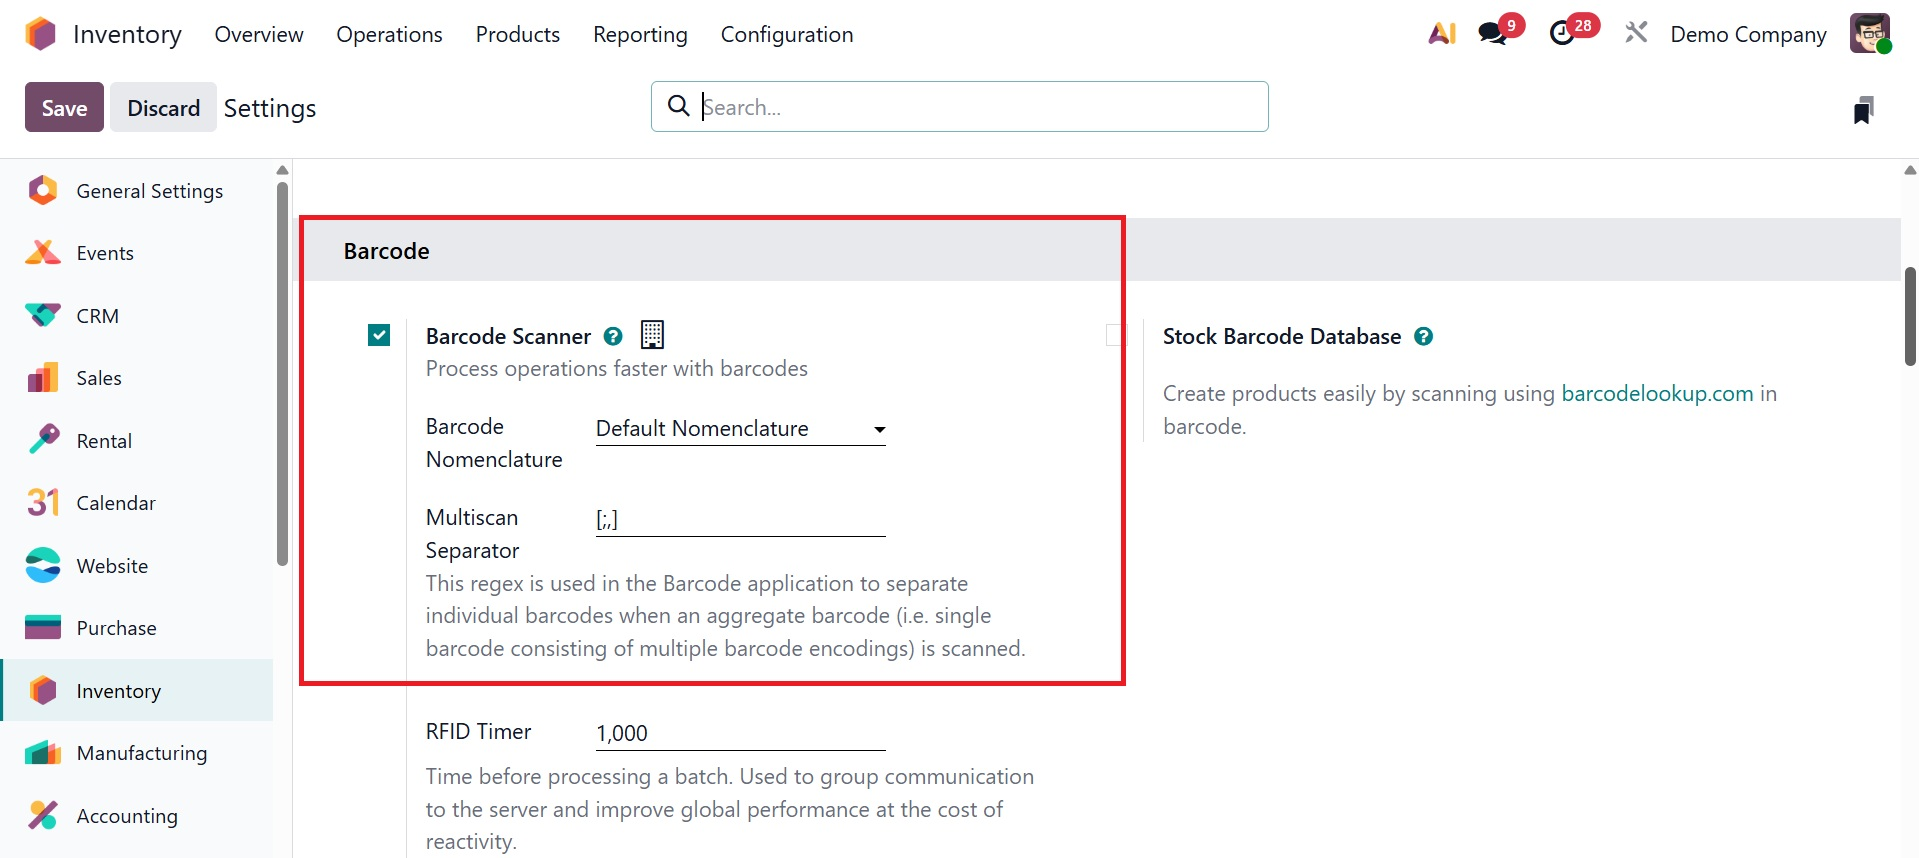Click the Save button
Screen dimensions: 1919x858
point(64,108)
